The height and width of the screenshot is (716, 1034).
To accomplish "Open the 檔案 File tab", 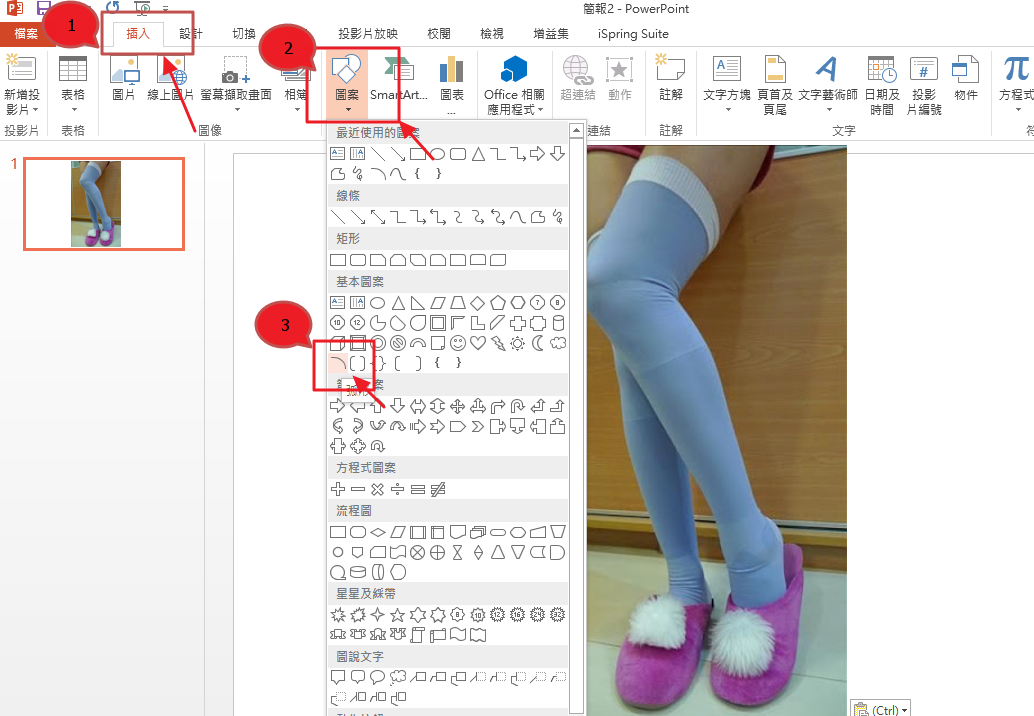I will tap(26, 34).
